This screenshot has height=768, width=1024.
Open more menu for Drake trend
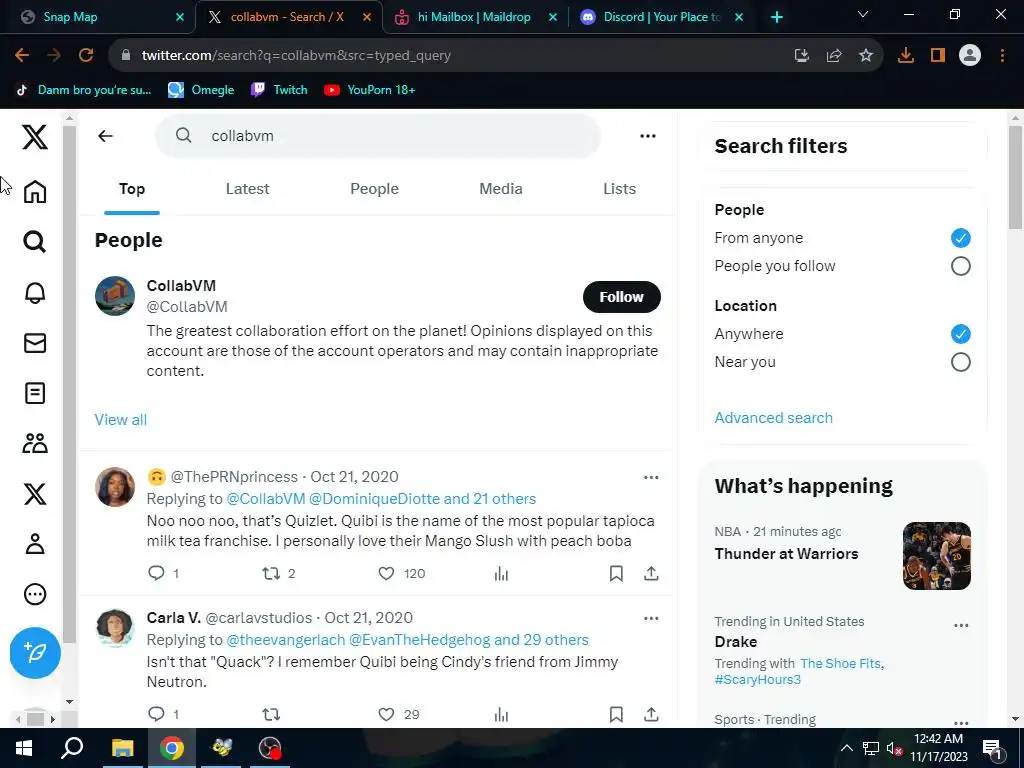pos(961,626)
